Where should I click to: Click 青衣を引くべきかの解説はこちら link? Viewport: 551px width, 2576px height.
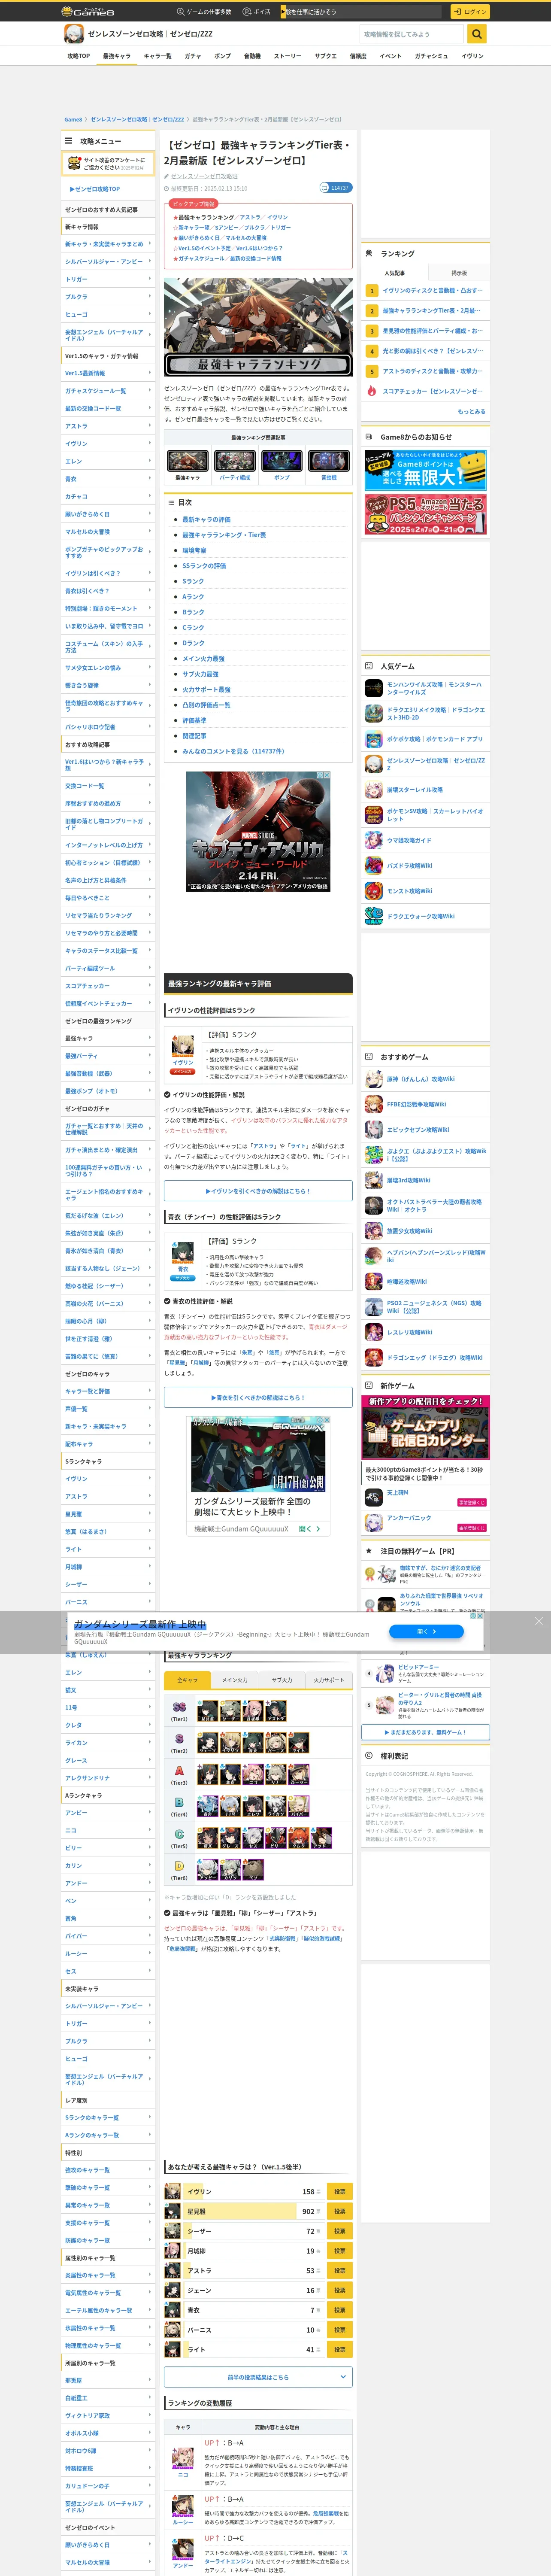(x=258, y=1397)
